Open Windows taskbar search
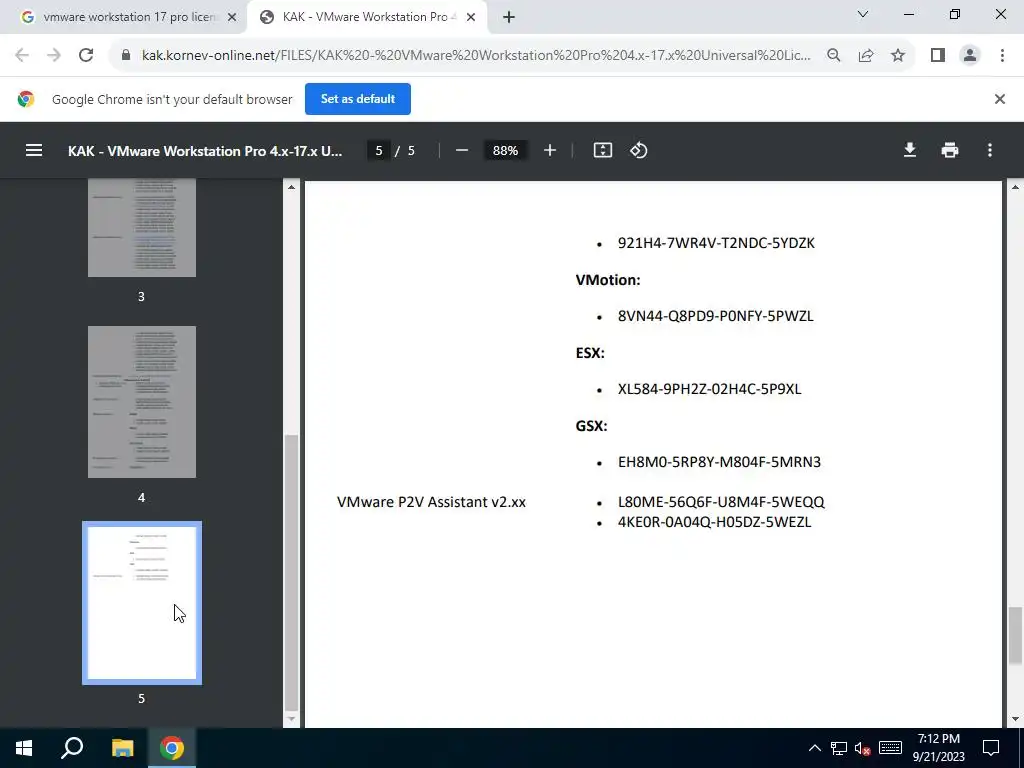Screen dimensions: 1024x768 (72, 748)
